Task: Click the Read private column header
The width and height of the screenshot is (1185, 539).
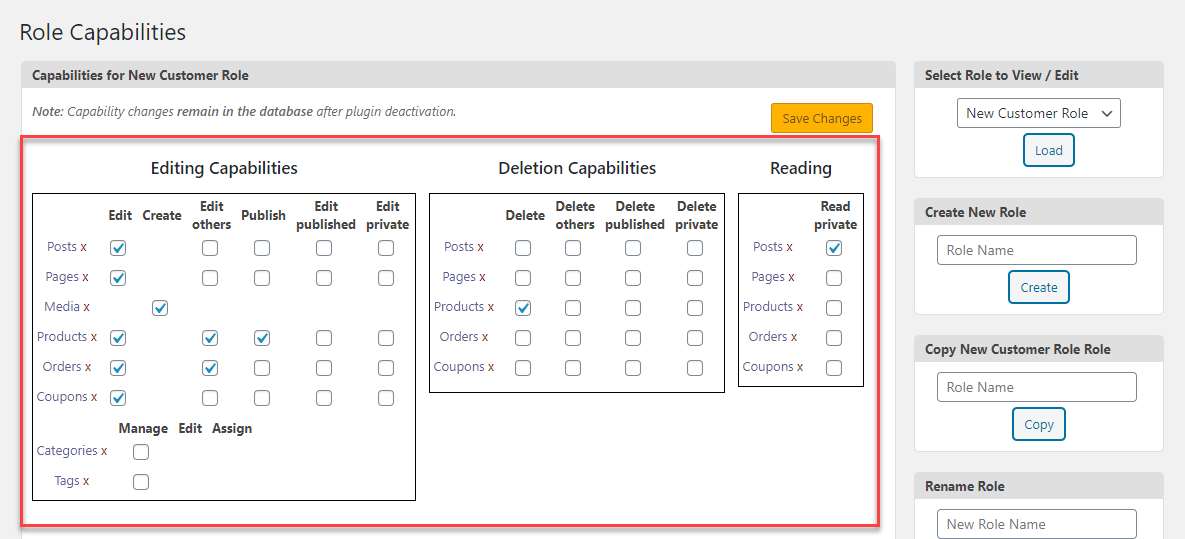Action: [x=835, y=215]
